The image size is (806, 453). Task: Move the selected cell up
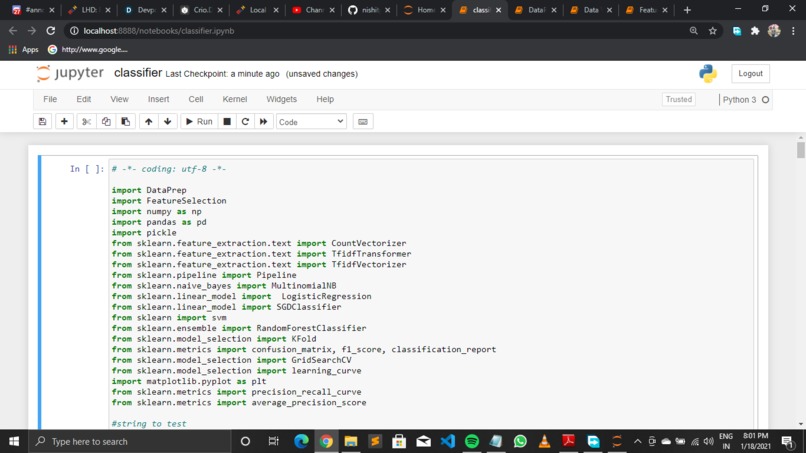[x=149, y=122]
